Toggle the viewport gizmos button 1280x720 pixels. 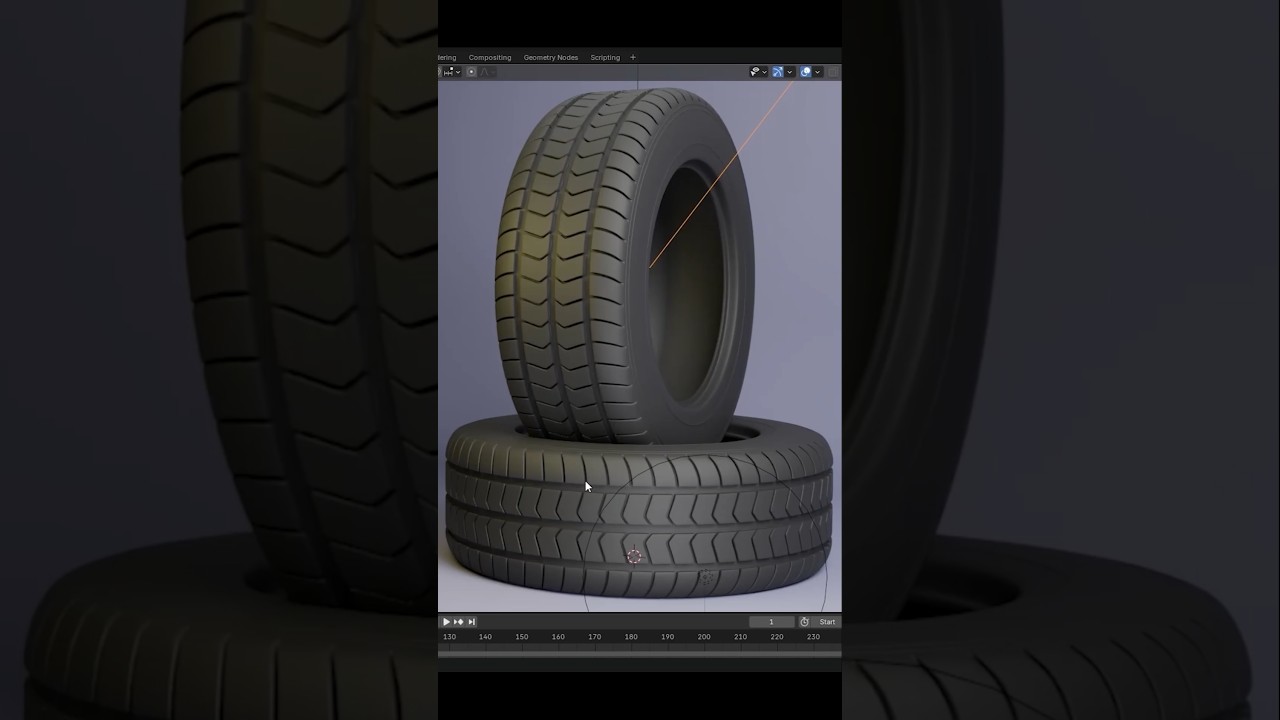(x=778, y=71)
